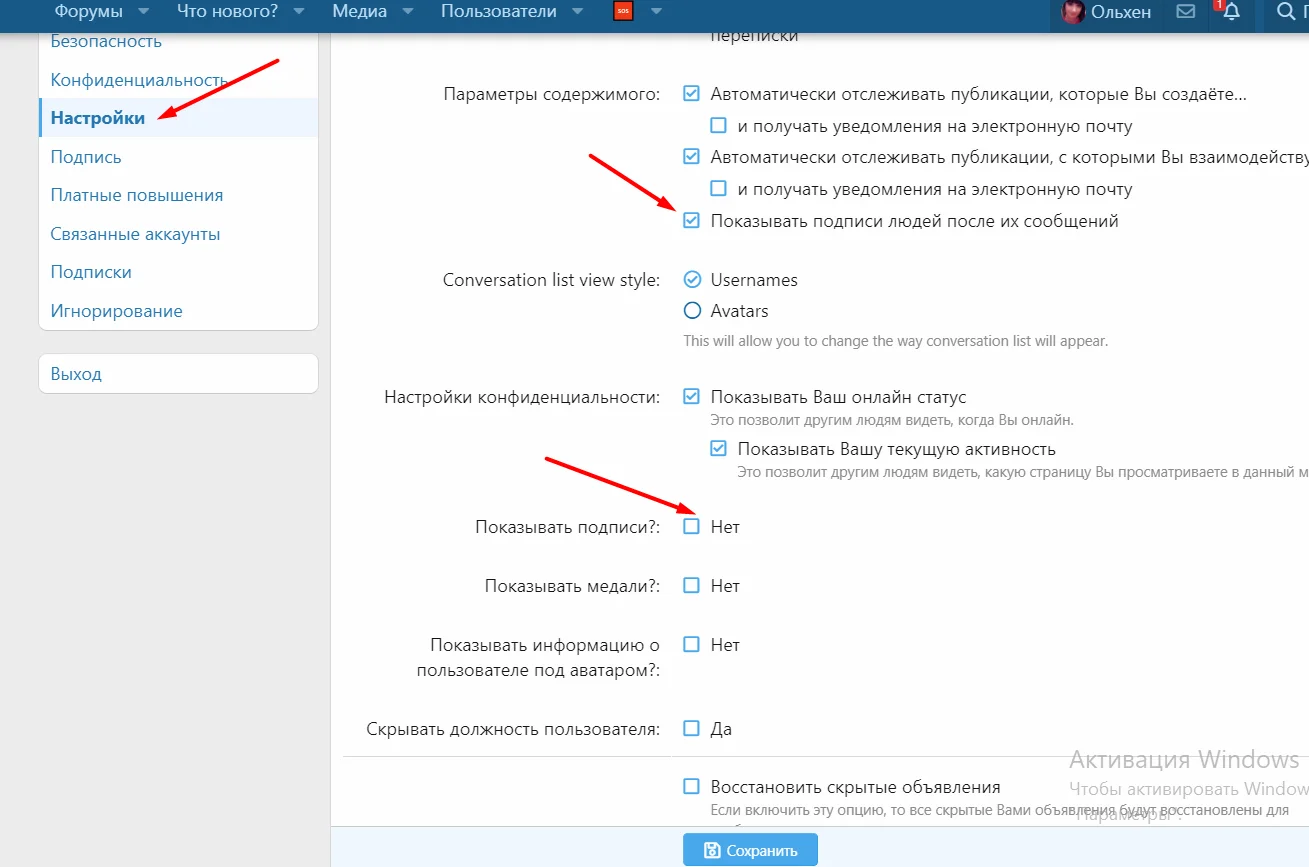Image resolution: width=1309 pixels, height=867 pixels.
Task: Expand the dropdown arrow next to Форумы
Action: pos(143,12)
